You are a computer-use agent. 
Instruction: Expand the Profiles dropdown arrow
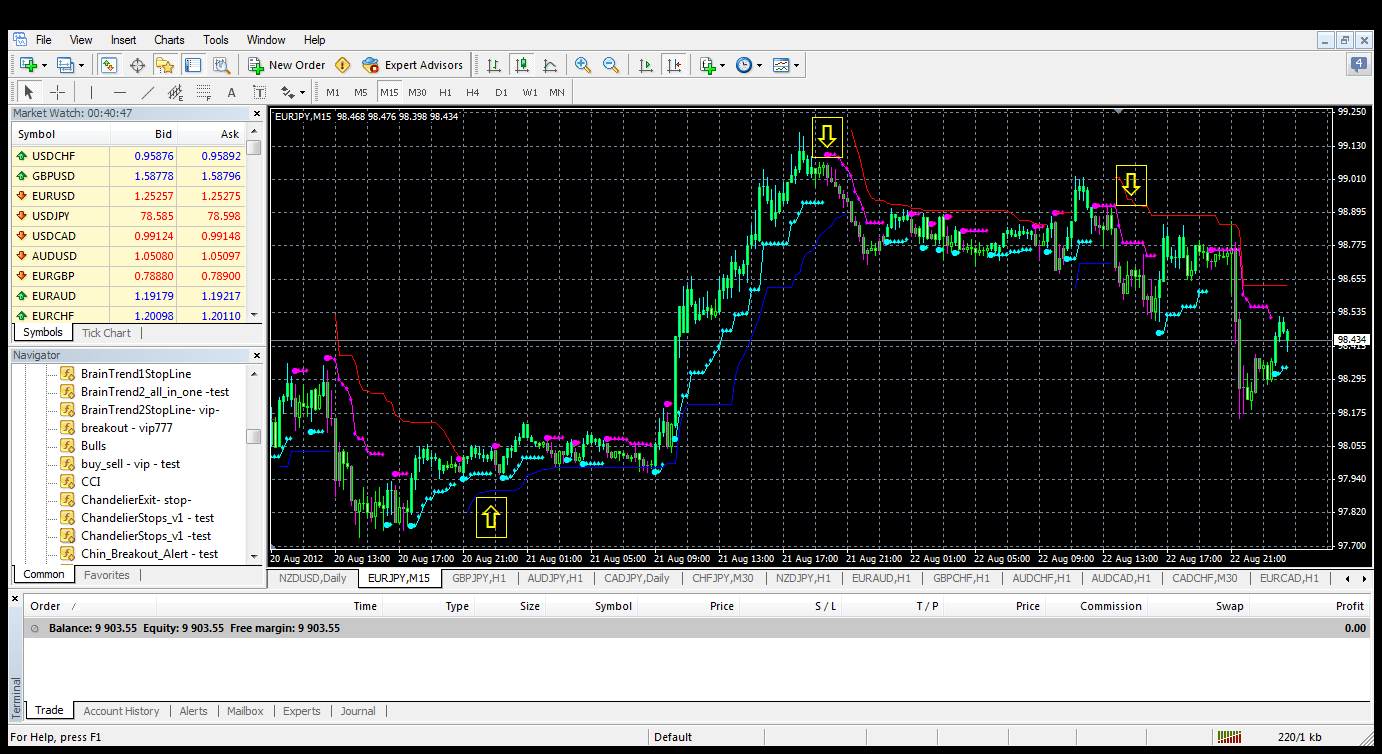[82, 66]
